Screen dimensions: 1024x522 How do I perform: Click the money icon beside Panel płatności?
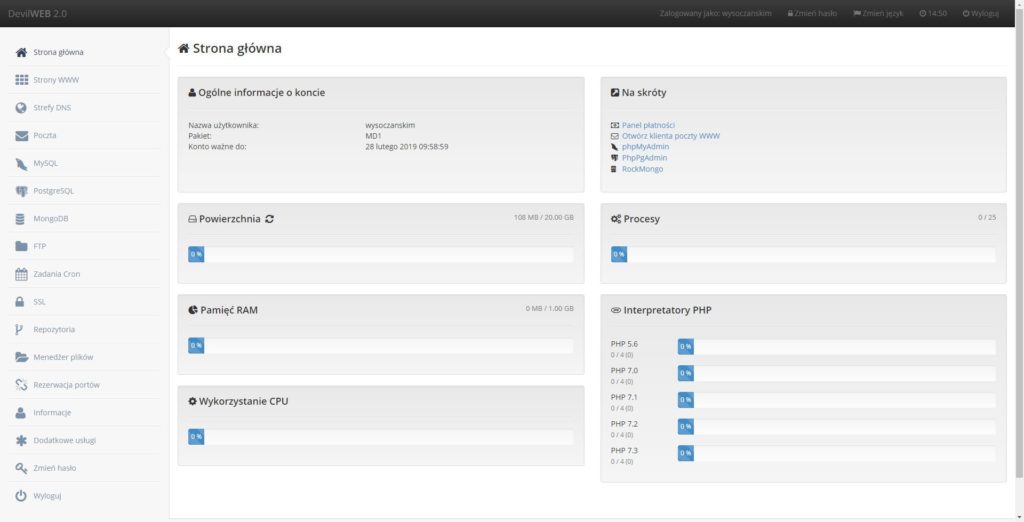pos(615,125)
